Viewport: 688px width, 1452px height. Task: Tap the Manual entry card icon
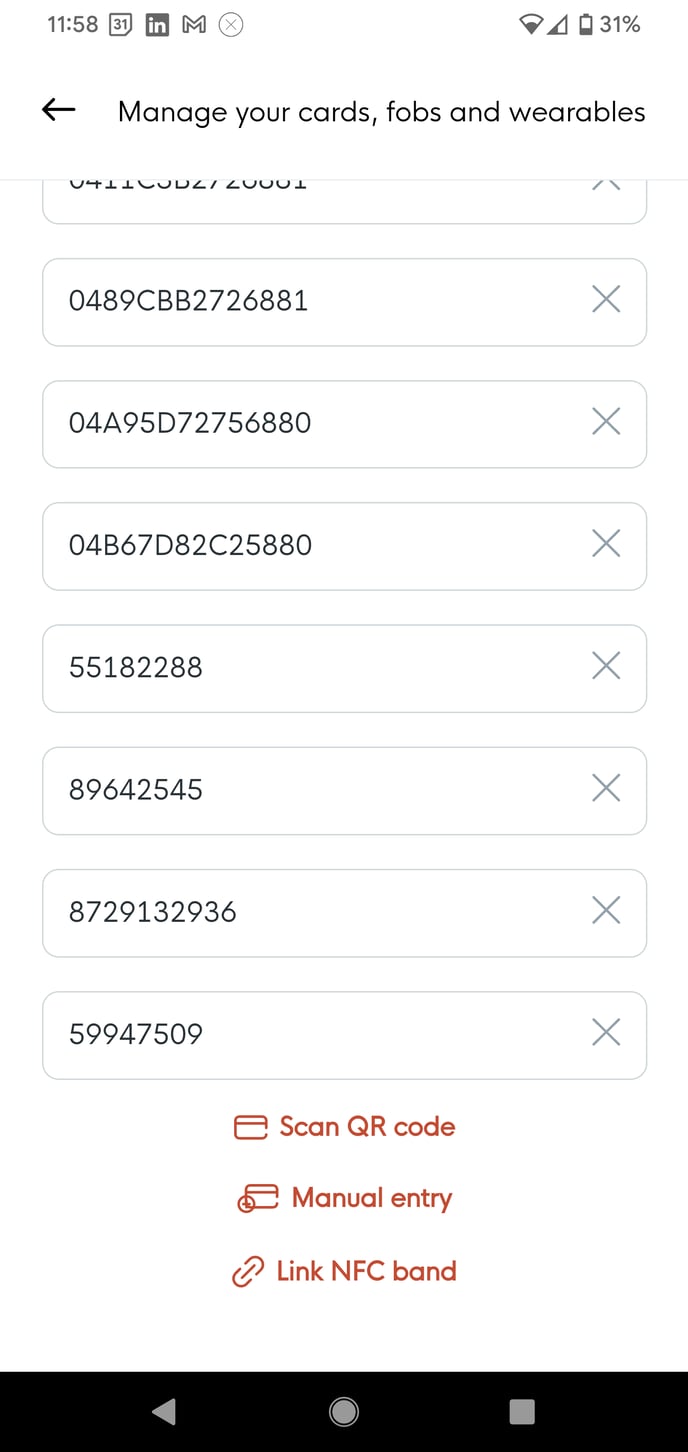(x=257, y=1198)
